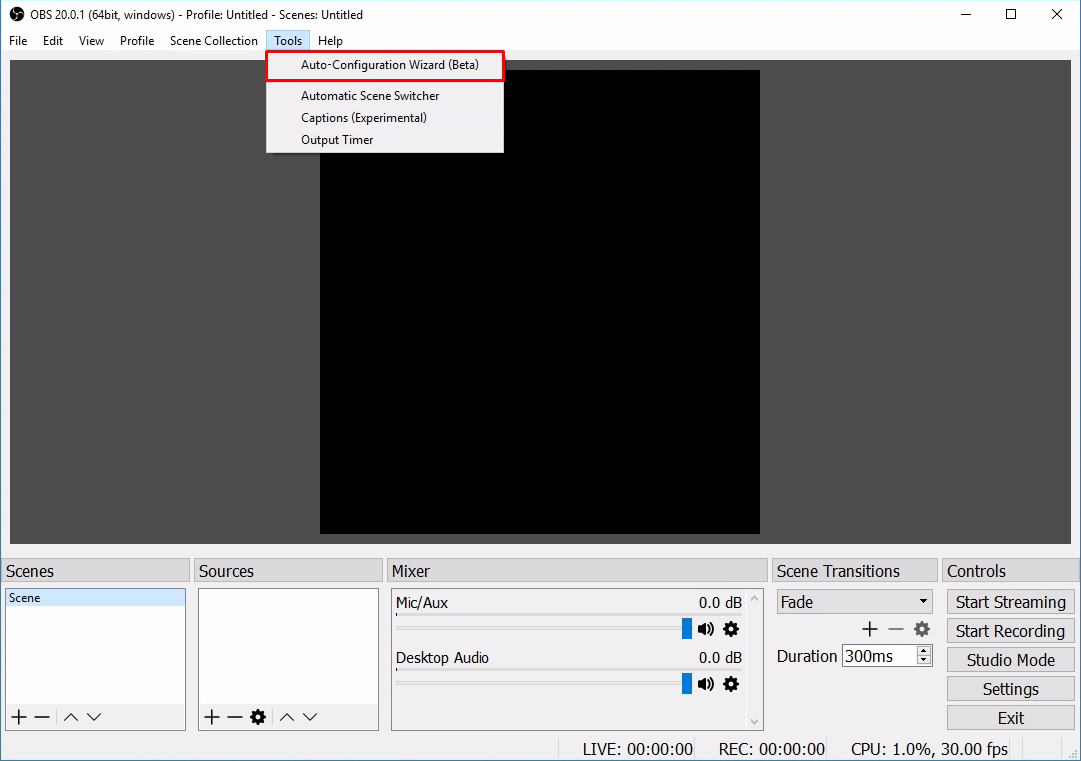The width and height of the screenshot is (1081, 761).
Task: Click the black preview canvas
Action: click(540, 302)
